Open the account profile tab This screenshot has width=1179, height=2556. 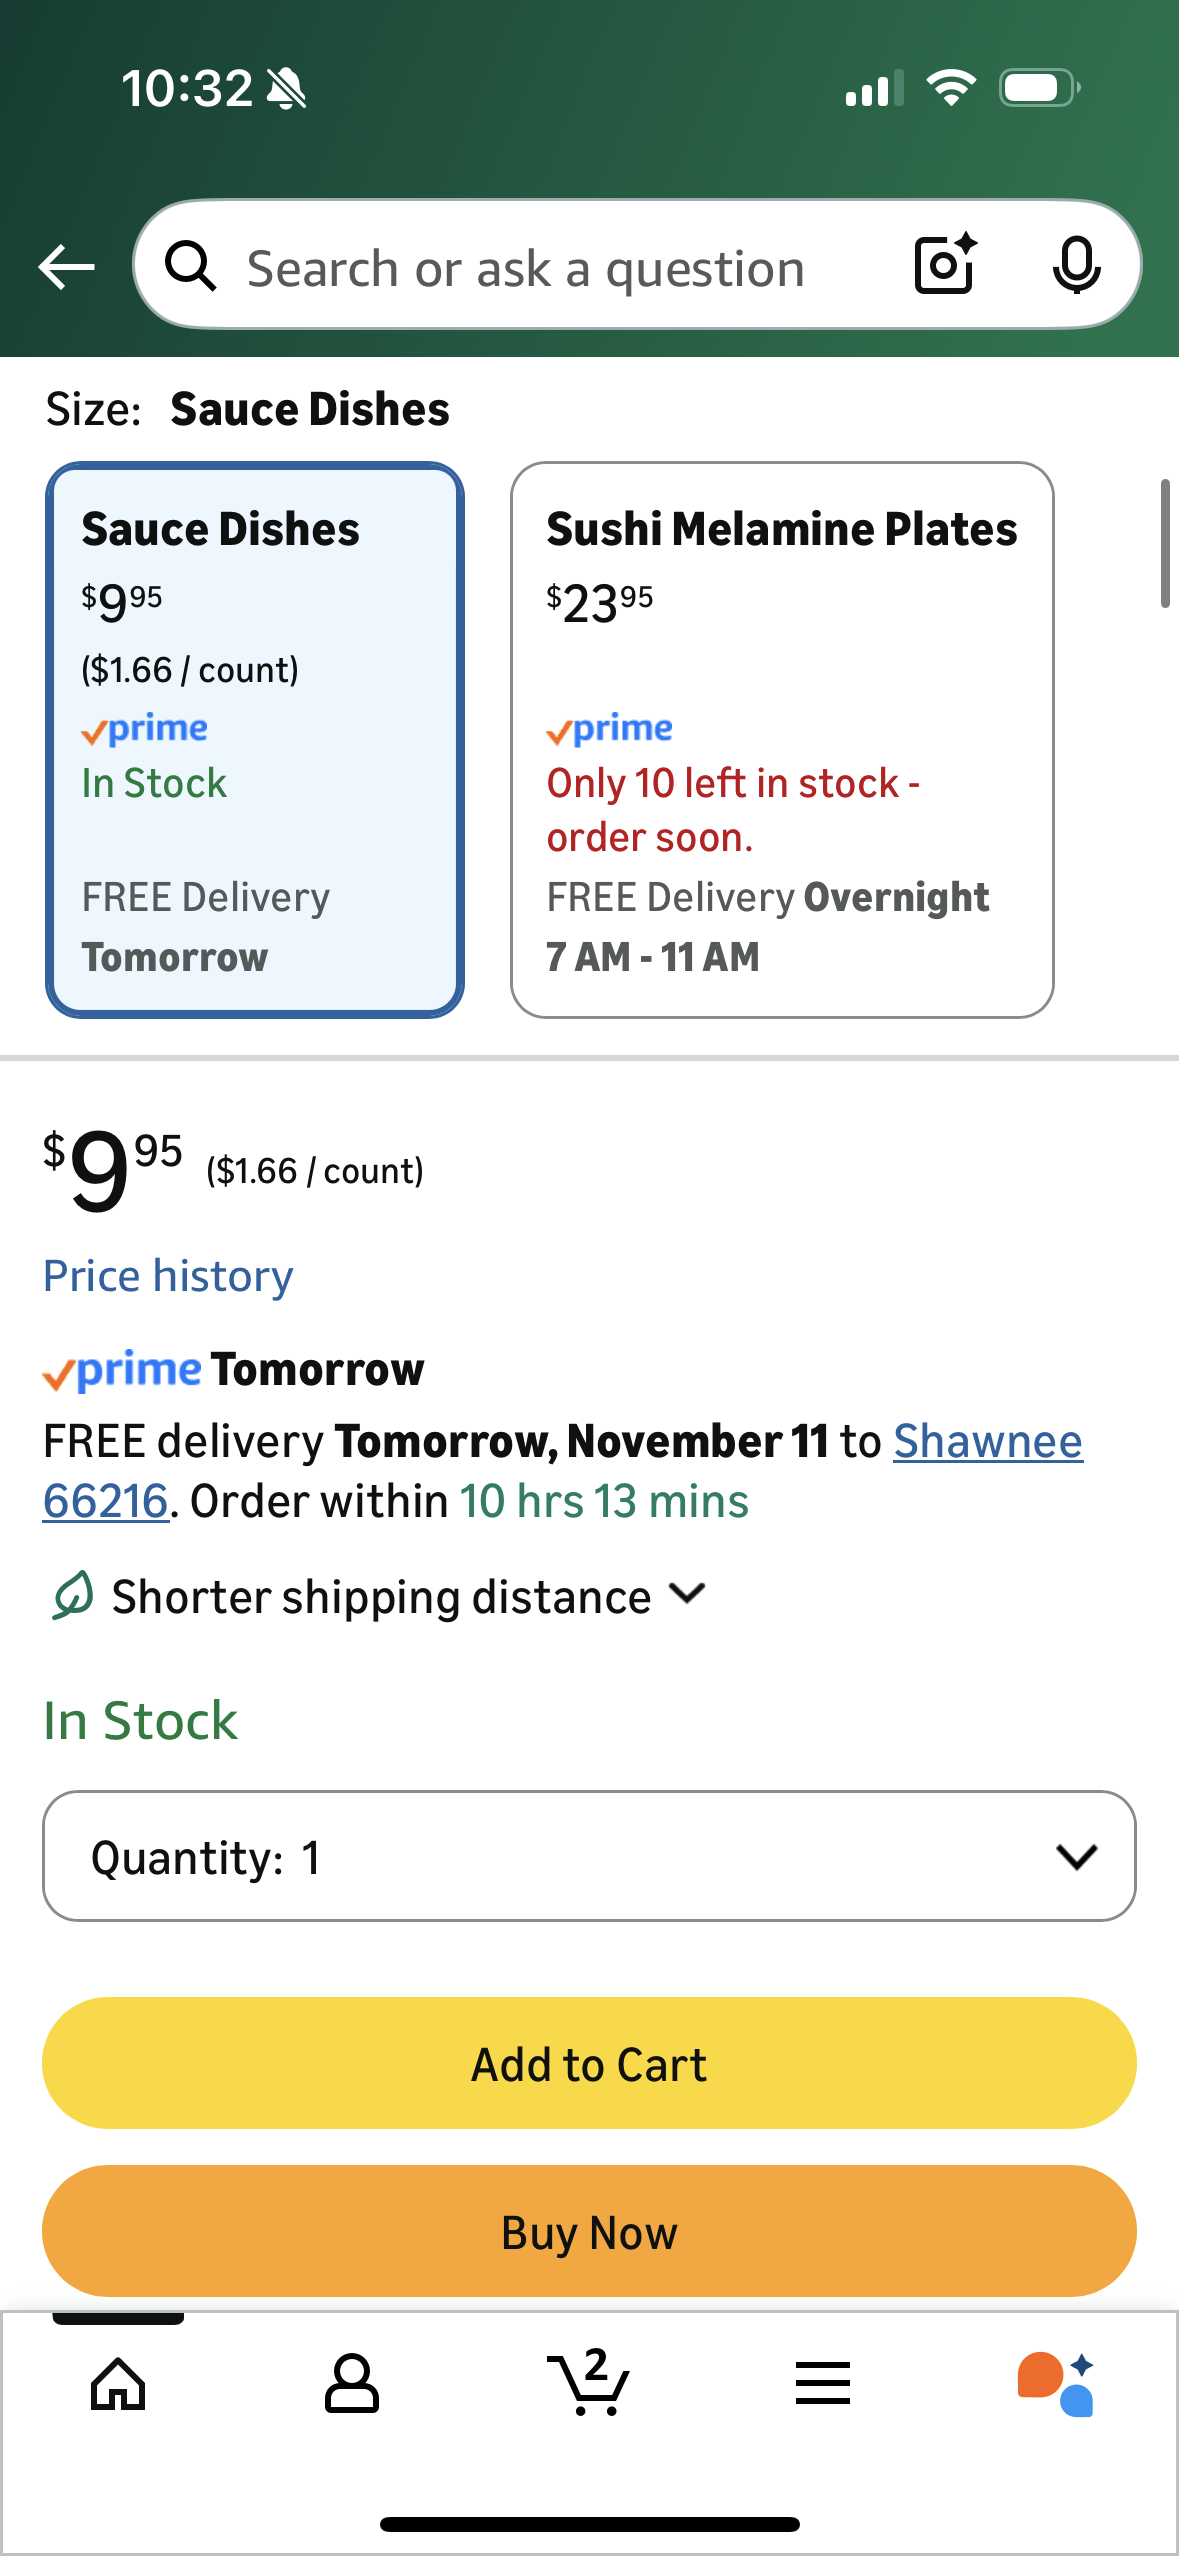pyautogui.click(x=352, y=2383)
